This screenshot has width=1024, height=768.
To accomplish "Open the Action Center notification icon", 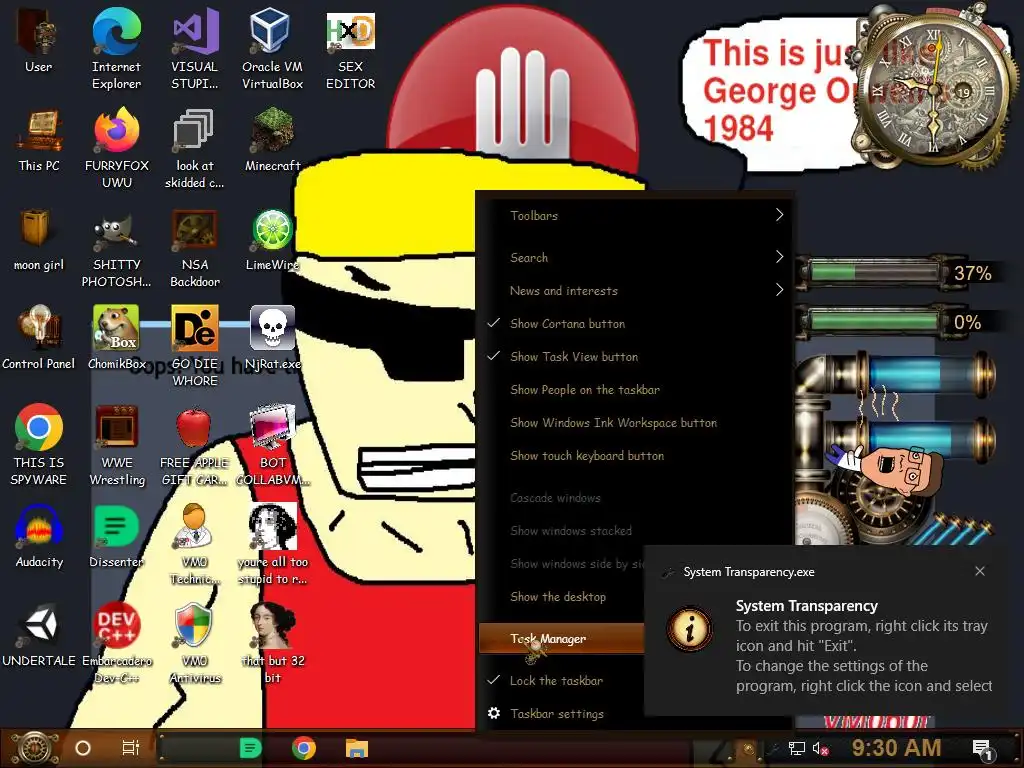I will tap(982, 750).
